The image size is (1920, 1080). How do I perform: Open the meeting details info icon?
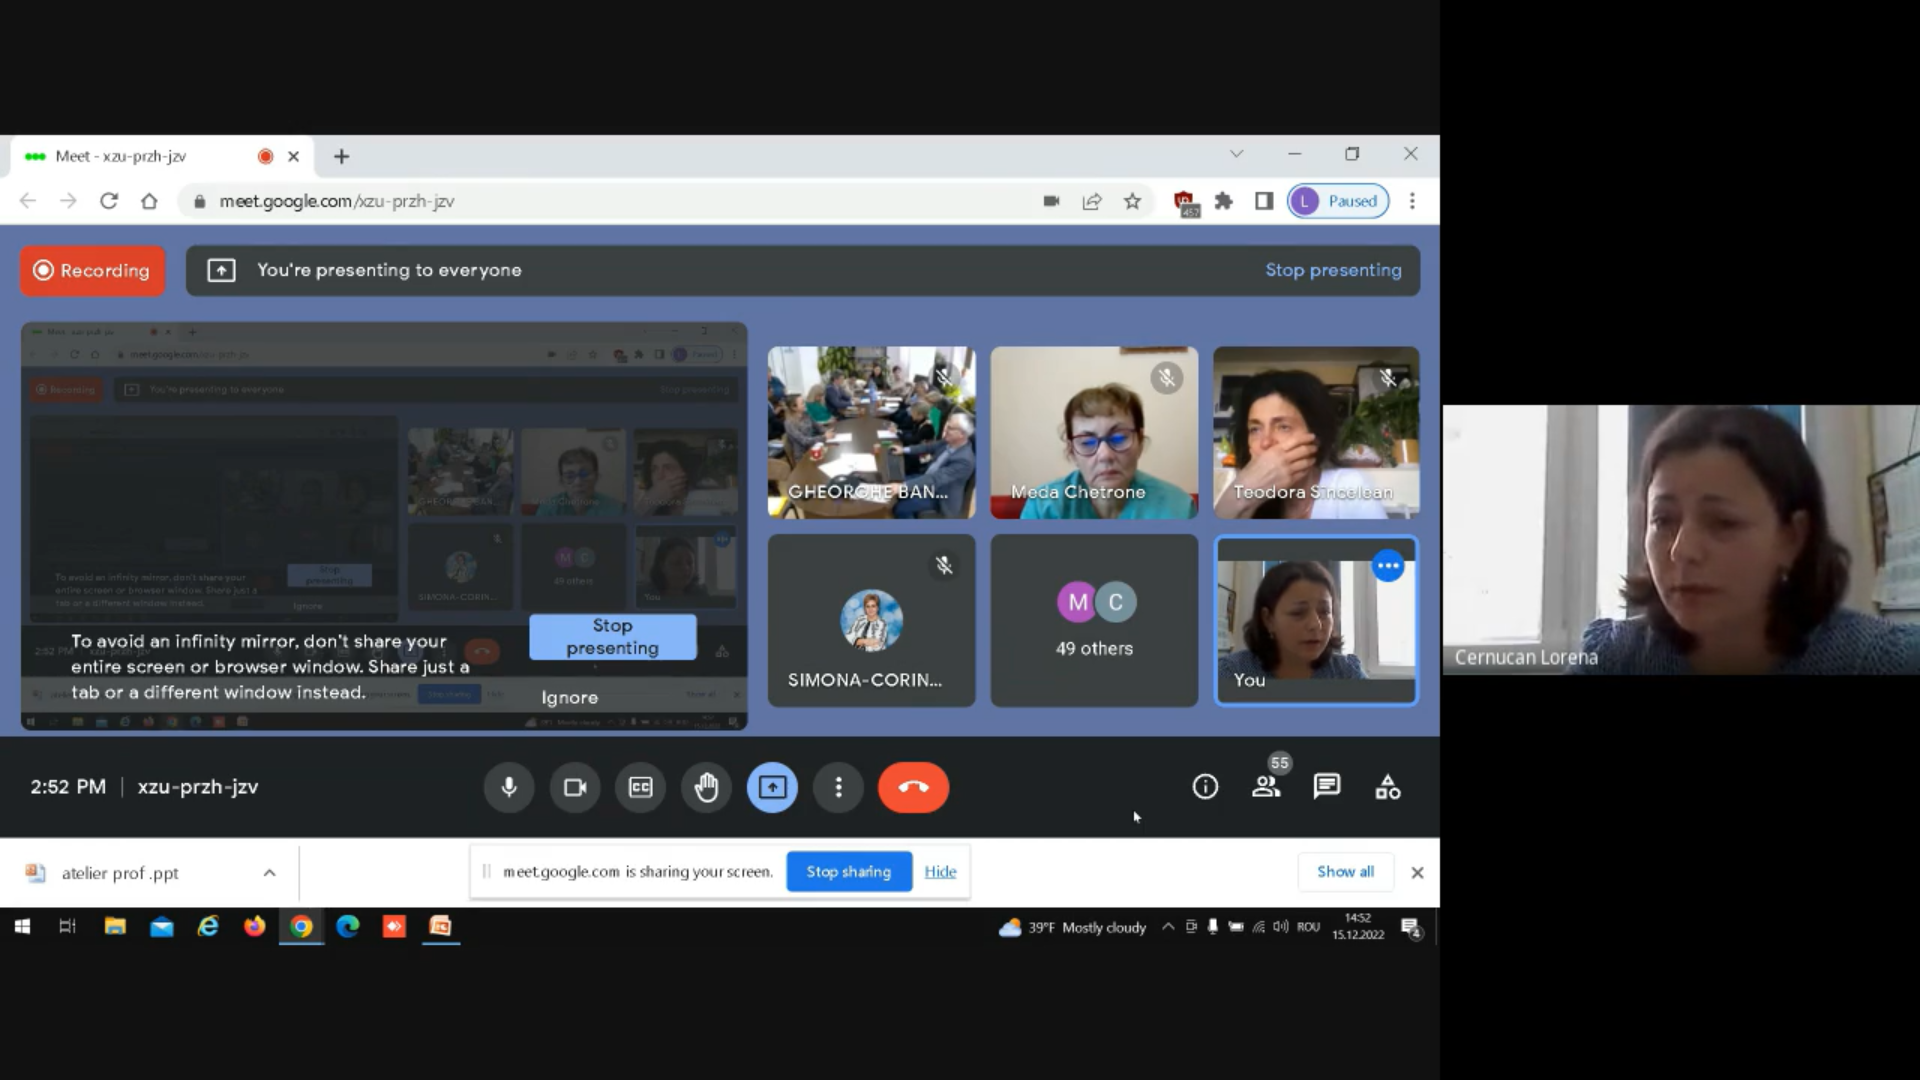point(1205,787)
